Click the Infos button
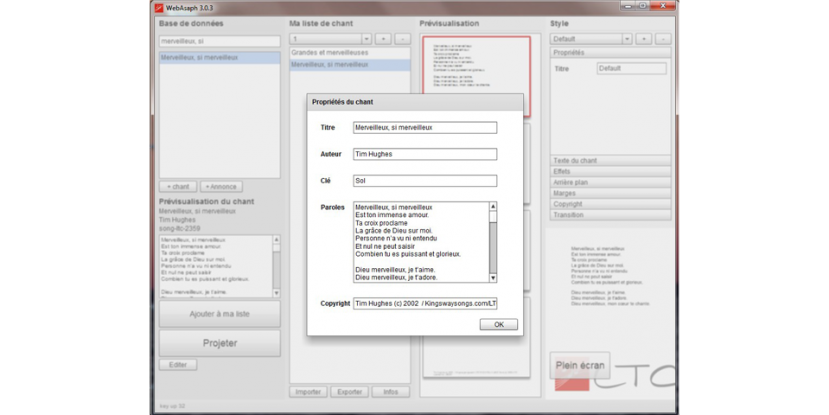Image resolution: width=829 pixels, height=415 pixels. [390, 392]
